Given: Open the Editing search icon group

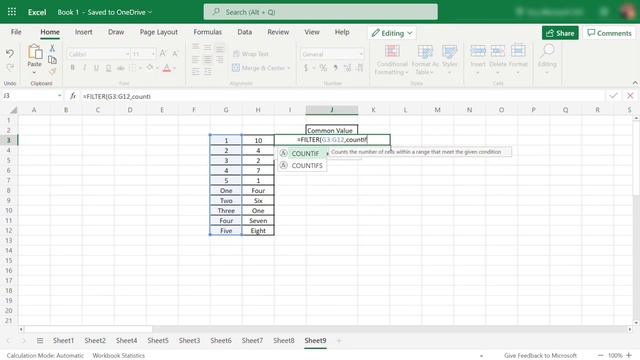Looking at the screenshot, I should 547,60.
